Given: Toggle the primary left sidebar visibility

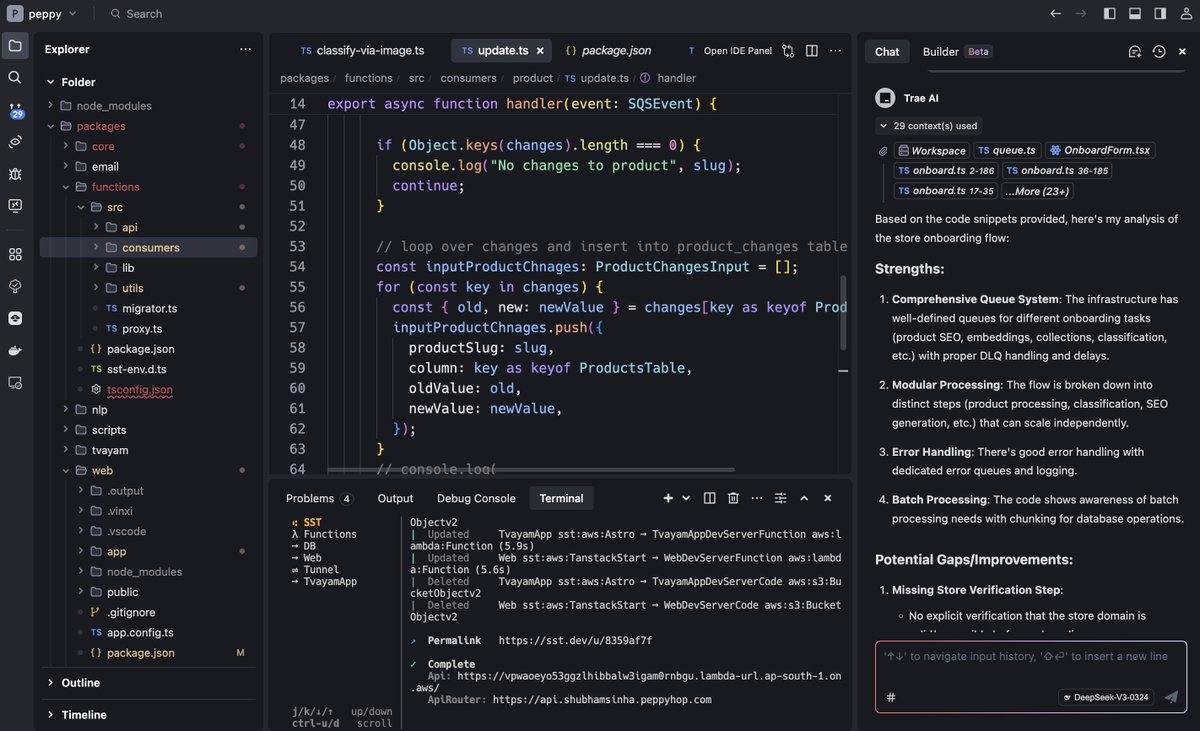Looking at the screenshot, I should click(x=1110, y=14).
